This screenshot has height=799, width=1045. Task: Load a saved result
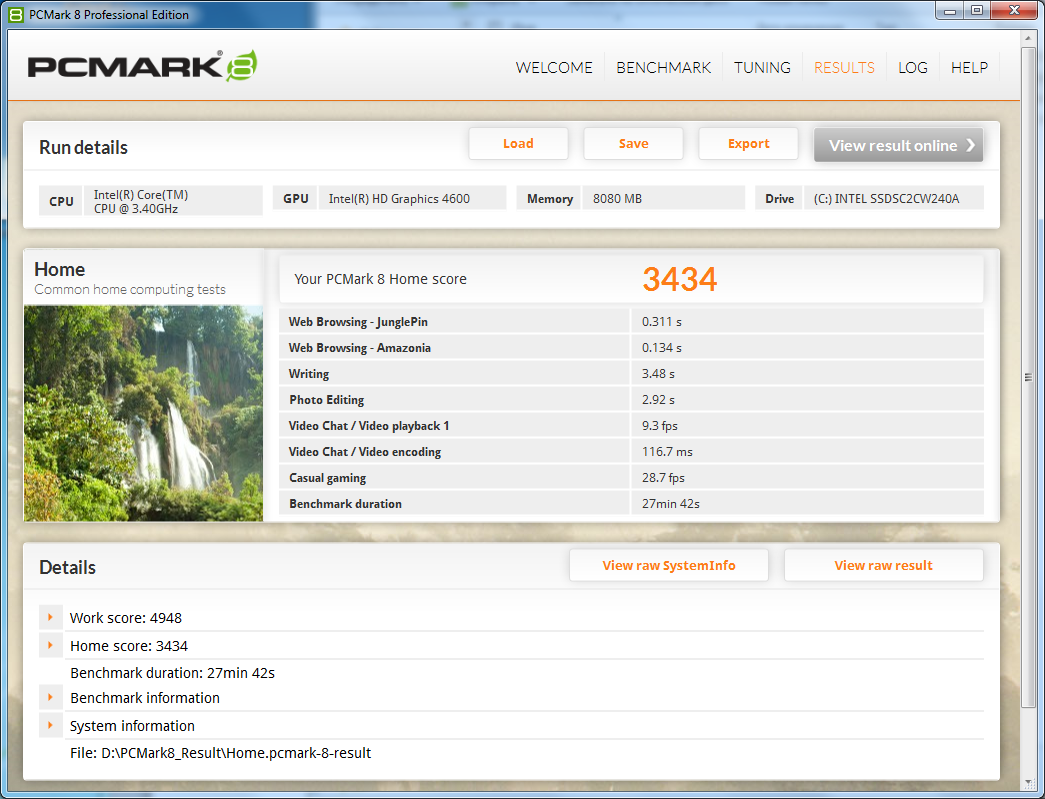[518, 143]
